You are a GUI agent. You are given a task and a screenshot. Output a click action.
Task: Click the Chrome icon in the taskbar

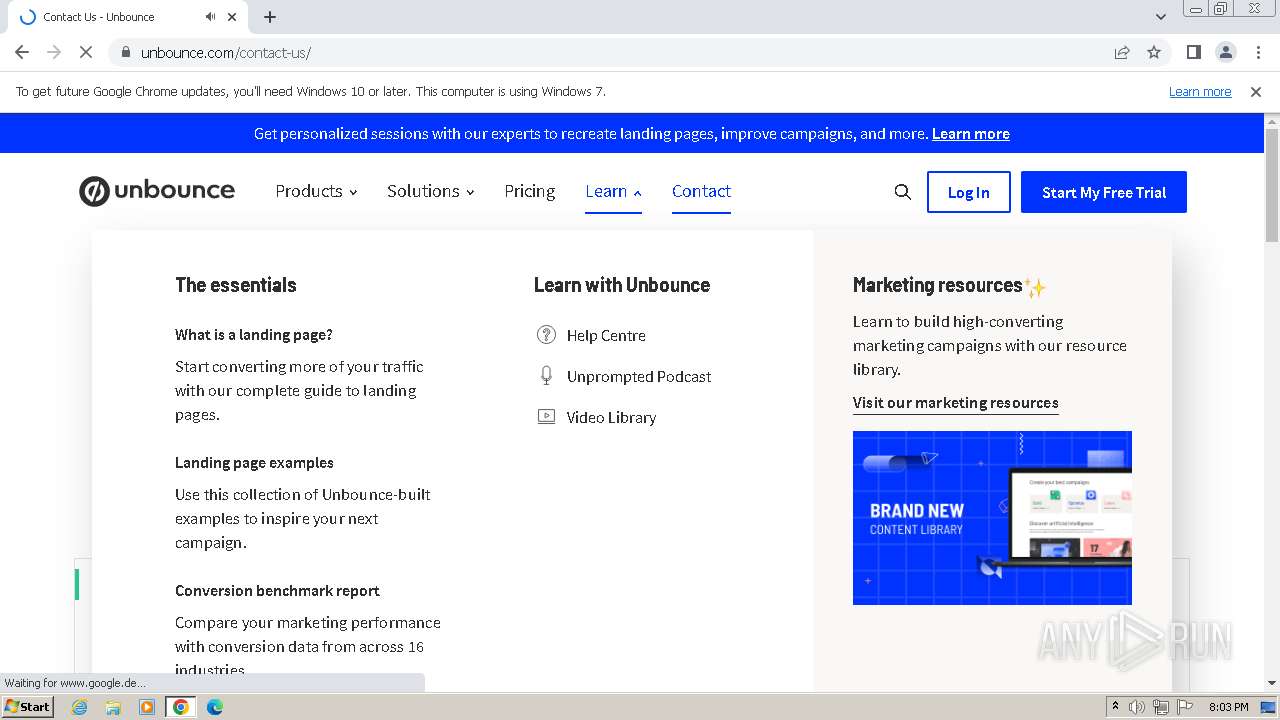[181, 707]
